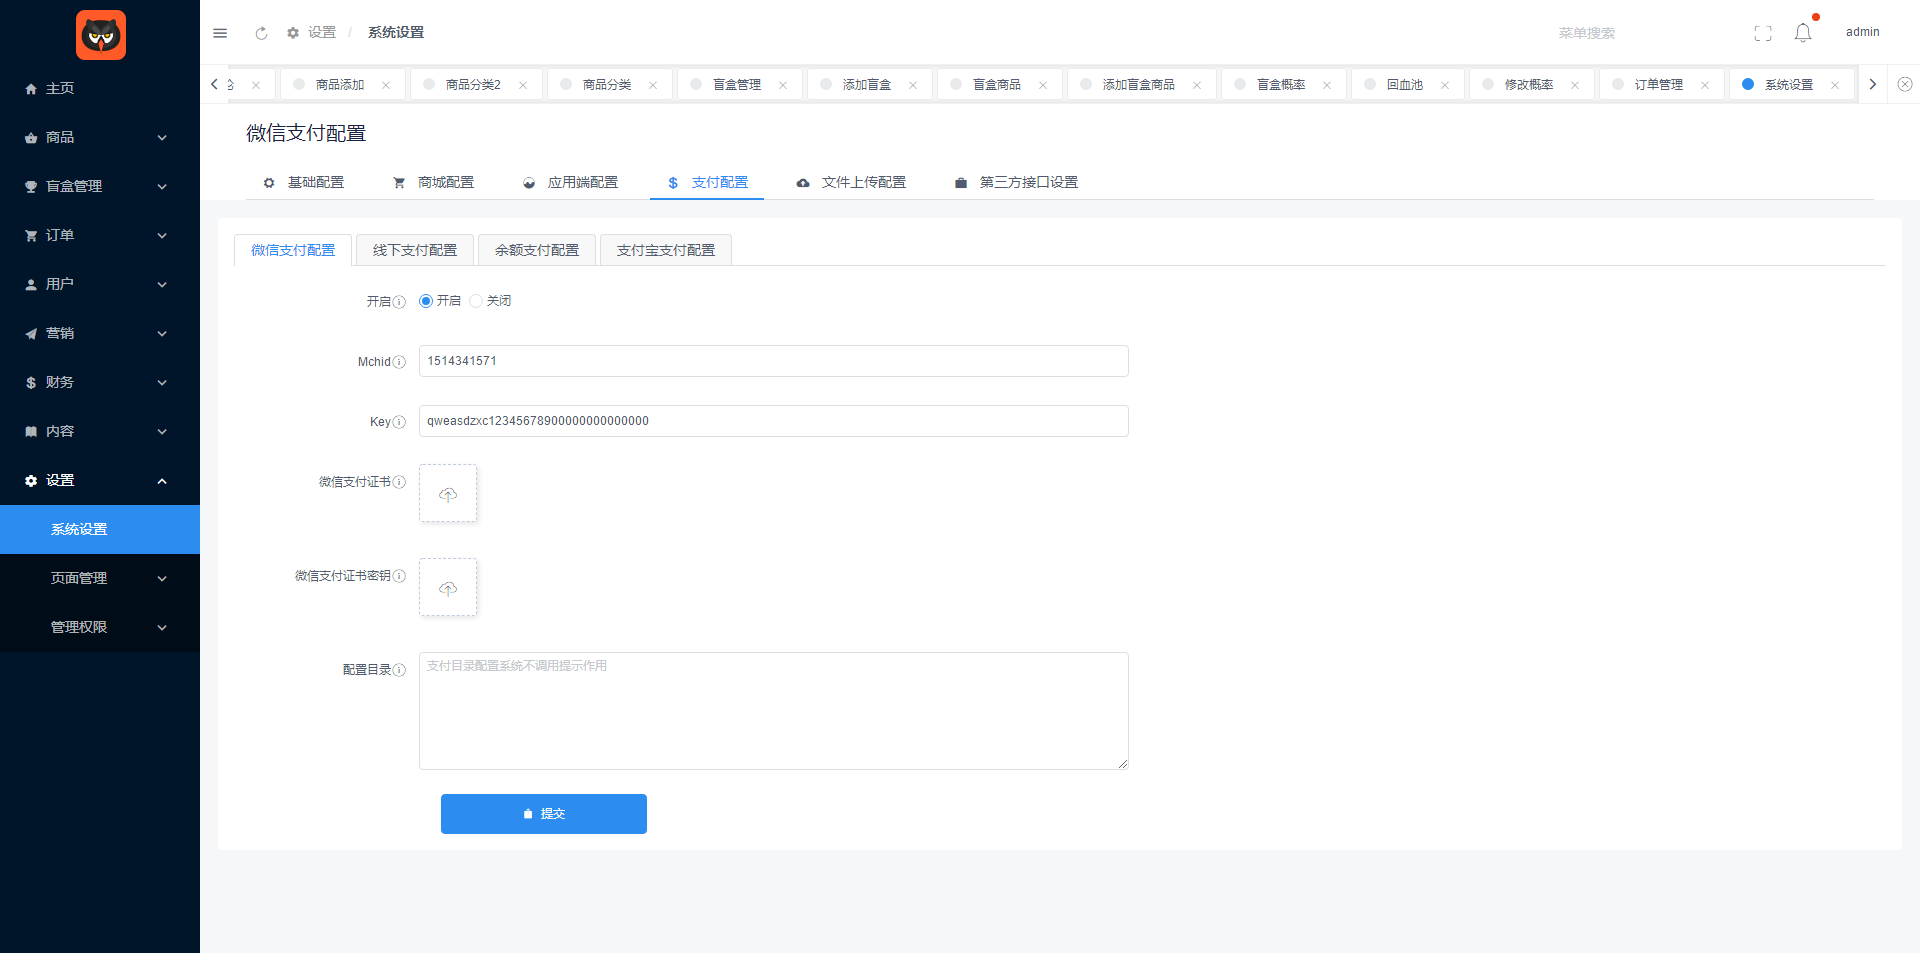Collapse the 设置 sidebar menu
This screenshot has width=1920, height=953.
tap(100, 480)
